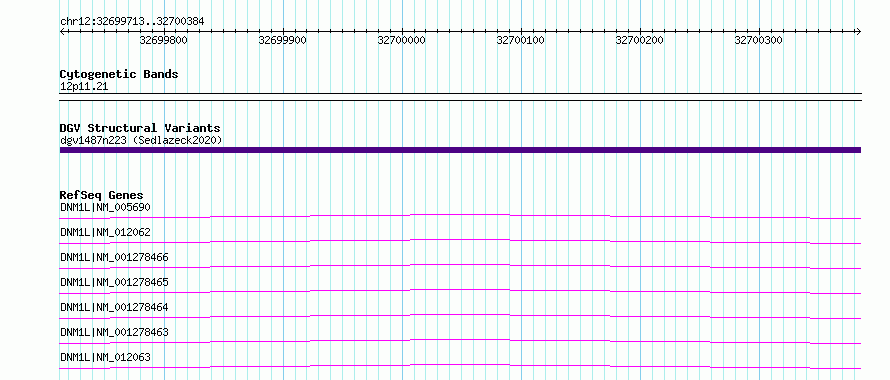Open transcript DNM1L|NM_012062
Image resolution: width=890 pixels, height=380 pixels.
coord(106,232)
